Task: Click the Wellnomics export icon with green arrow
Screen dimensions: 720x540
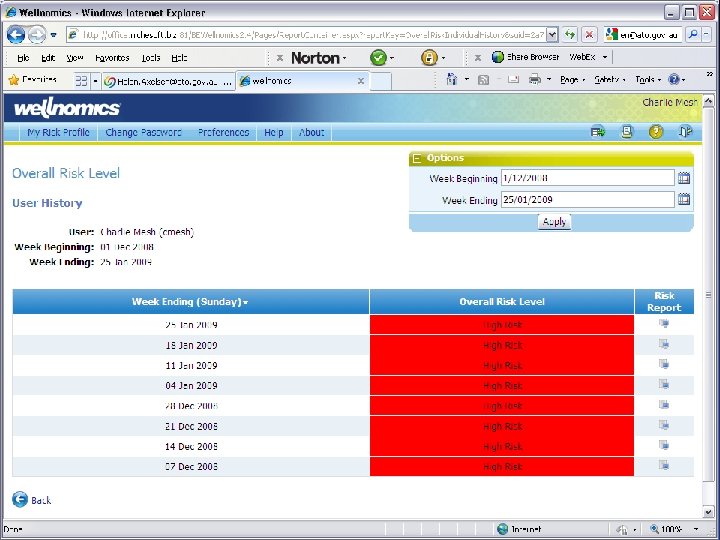Action: coord(598,132)
